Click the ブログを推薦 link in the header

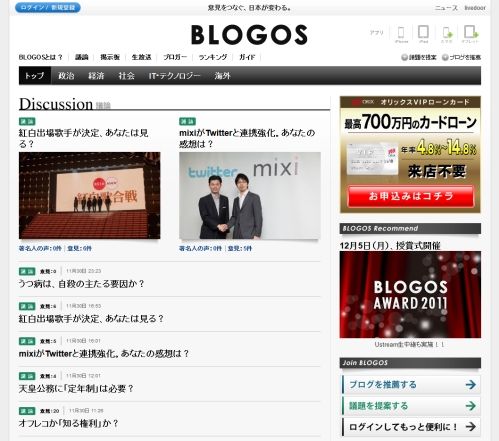[x=465, y=57]
